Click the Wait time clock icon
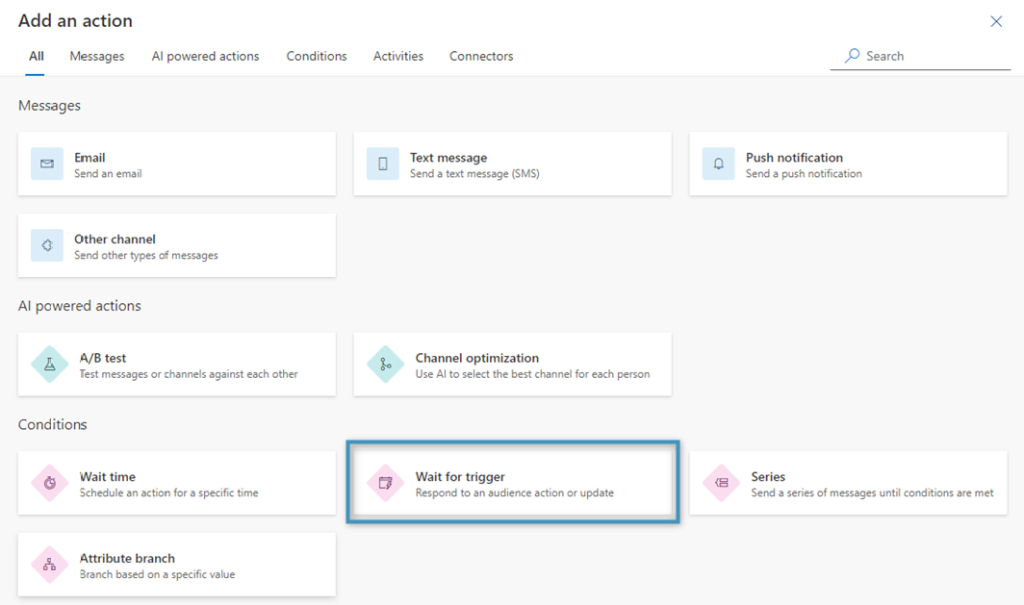 pyautogui.click(x=50, y=483)
